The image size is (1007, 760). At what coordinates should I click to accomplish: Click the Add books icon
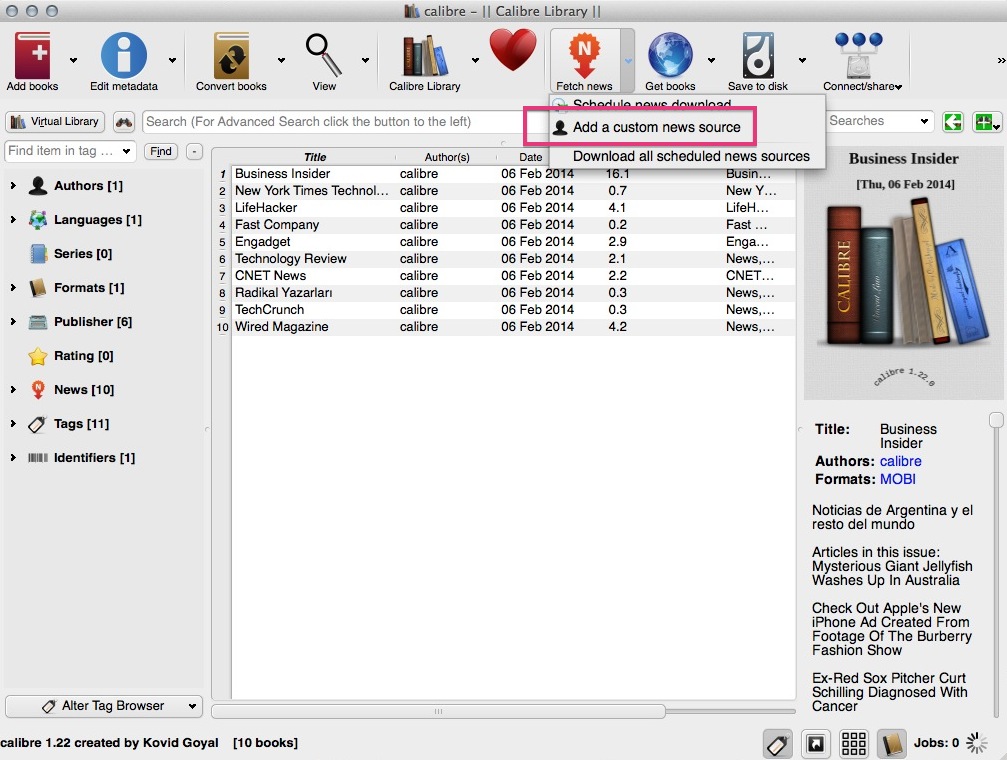(32, 56)
